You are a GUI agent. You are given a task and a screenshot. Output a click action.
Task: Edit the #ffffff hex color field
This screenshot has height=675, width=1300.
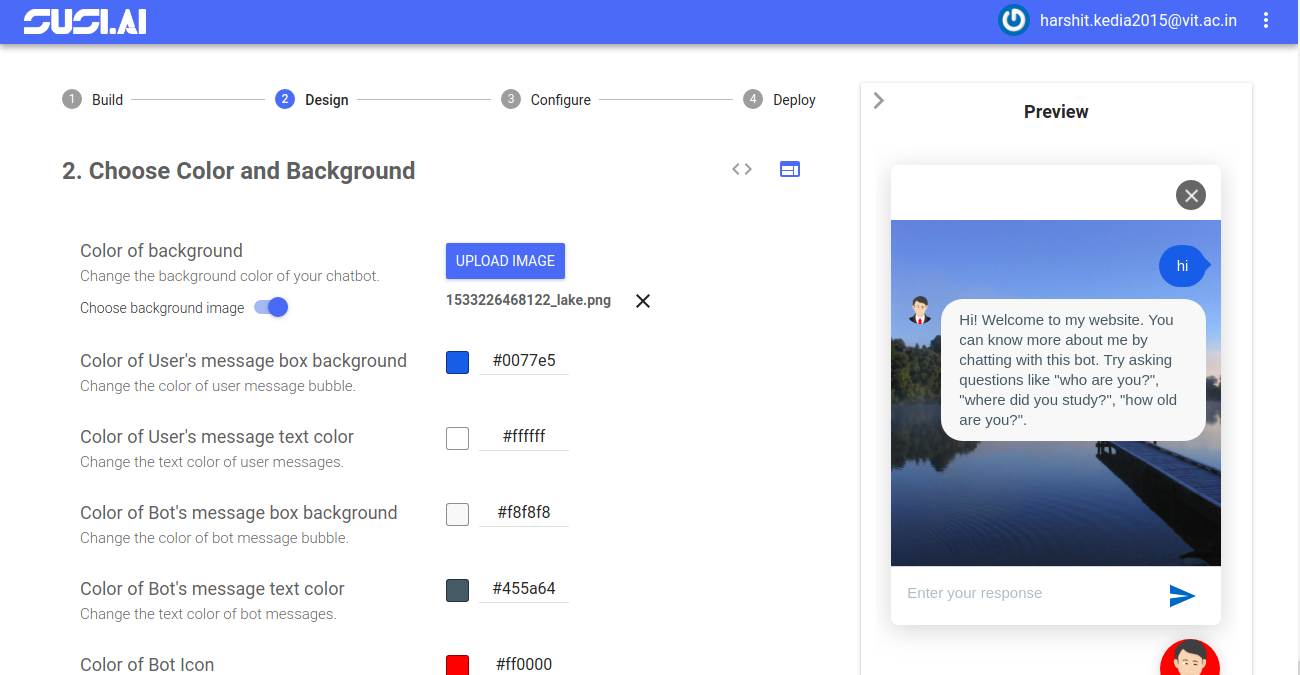pos(524,437)
